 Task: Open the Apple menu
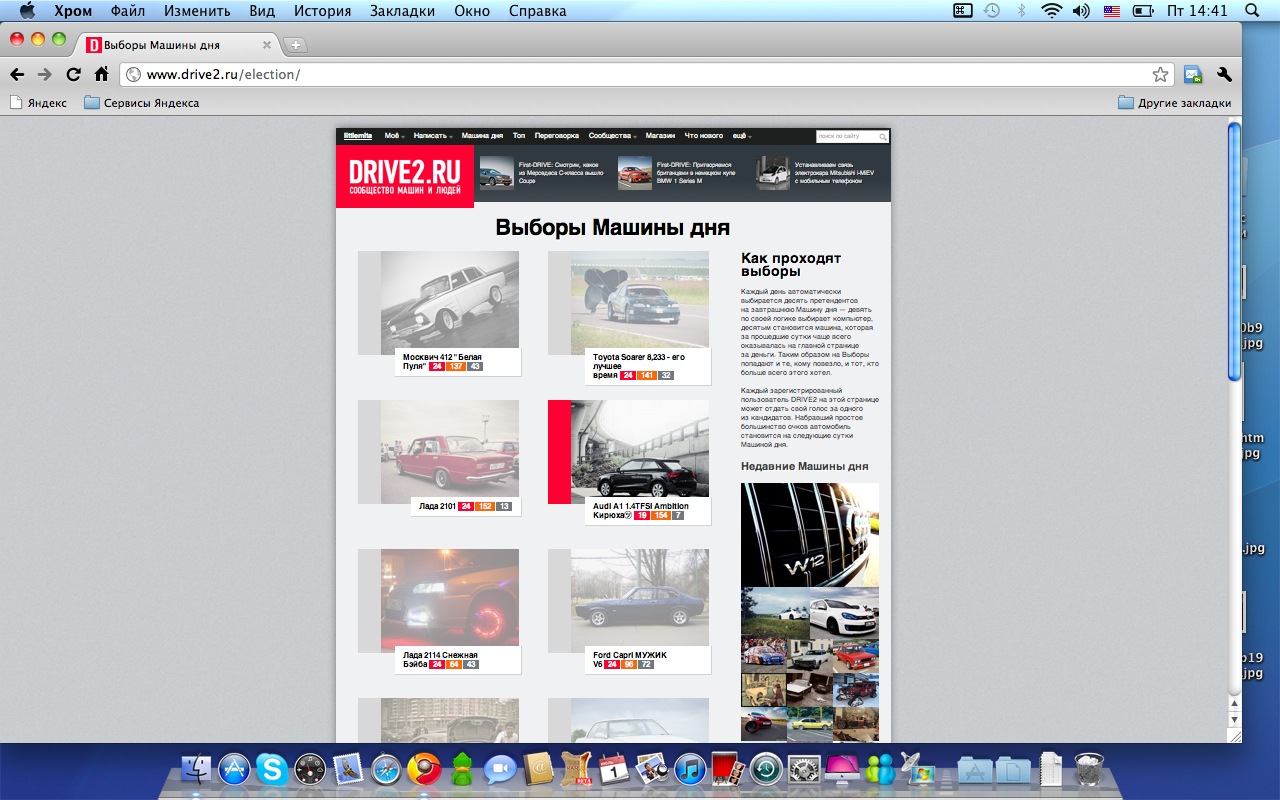pos(27,11)
